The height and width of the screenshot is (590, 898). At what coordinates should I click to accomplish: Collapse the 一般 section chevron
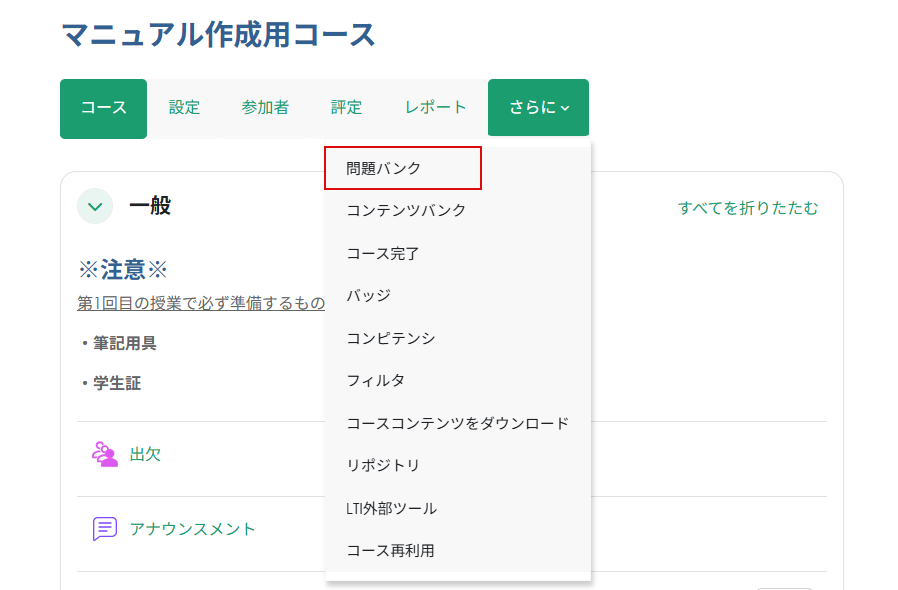[x=95, y=207]
